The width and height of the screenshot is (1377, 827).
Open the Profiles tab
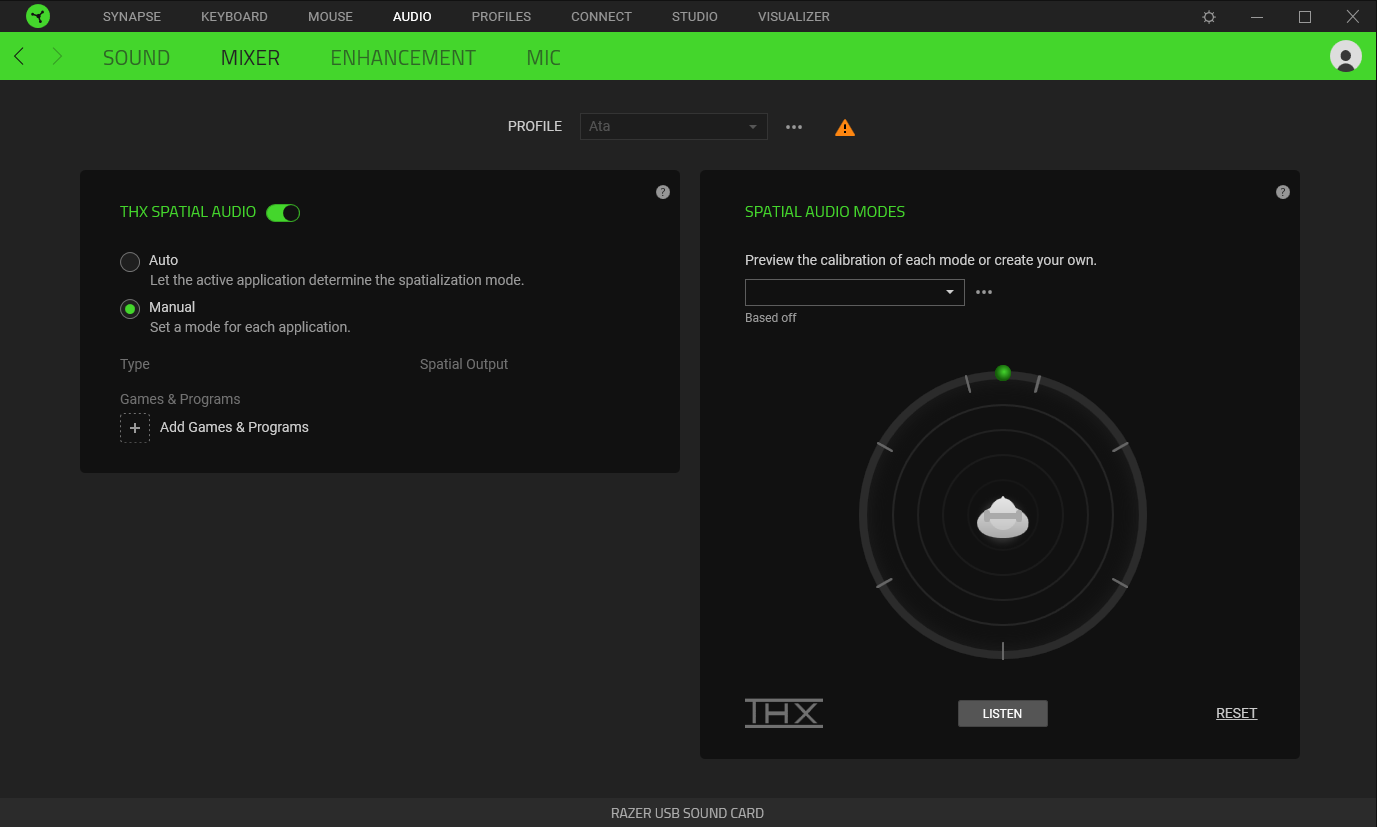coord(501,17)
